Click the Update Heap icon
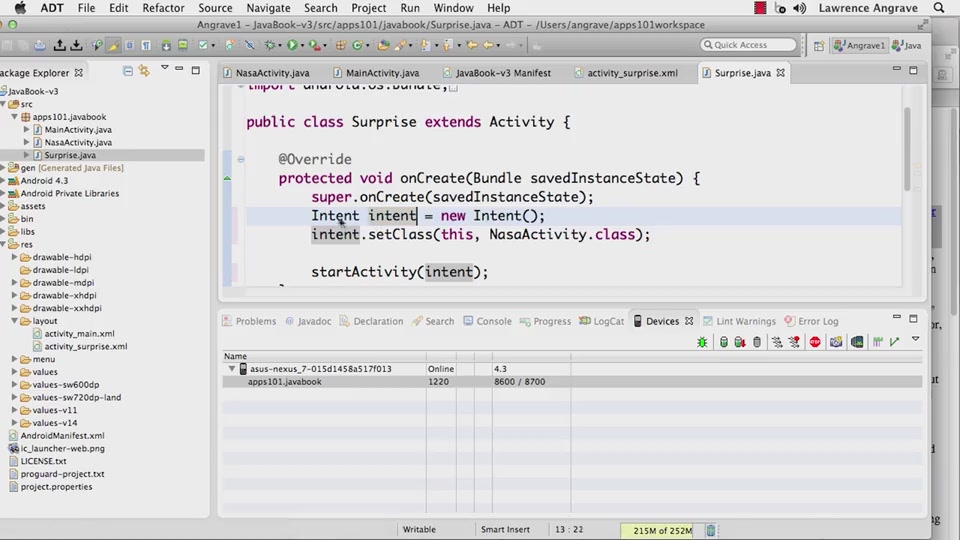This screenshot has width=960, height=540. (724, 342)
